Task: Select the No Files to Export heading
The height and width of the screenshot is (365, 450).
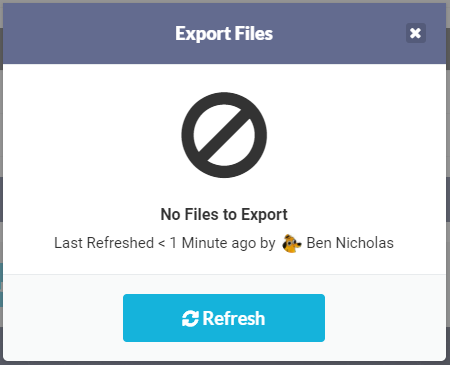Action: (x=224, y=214)
